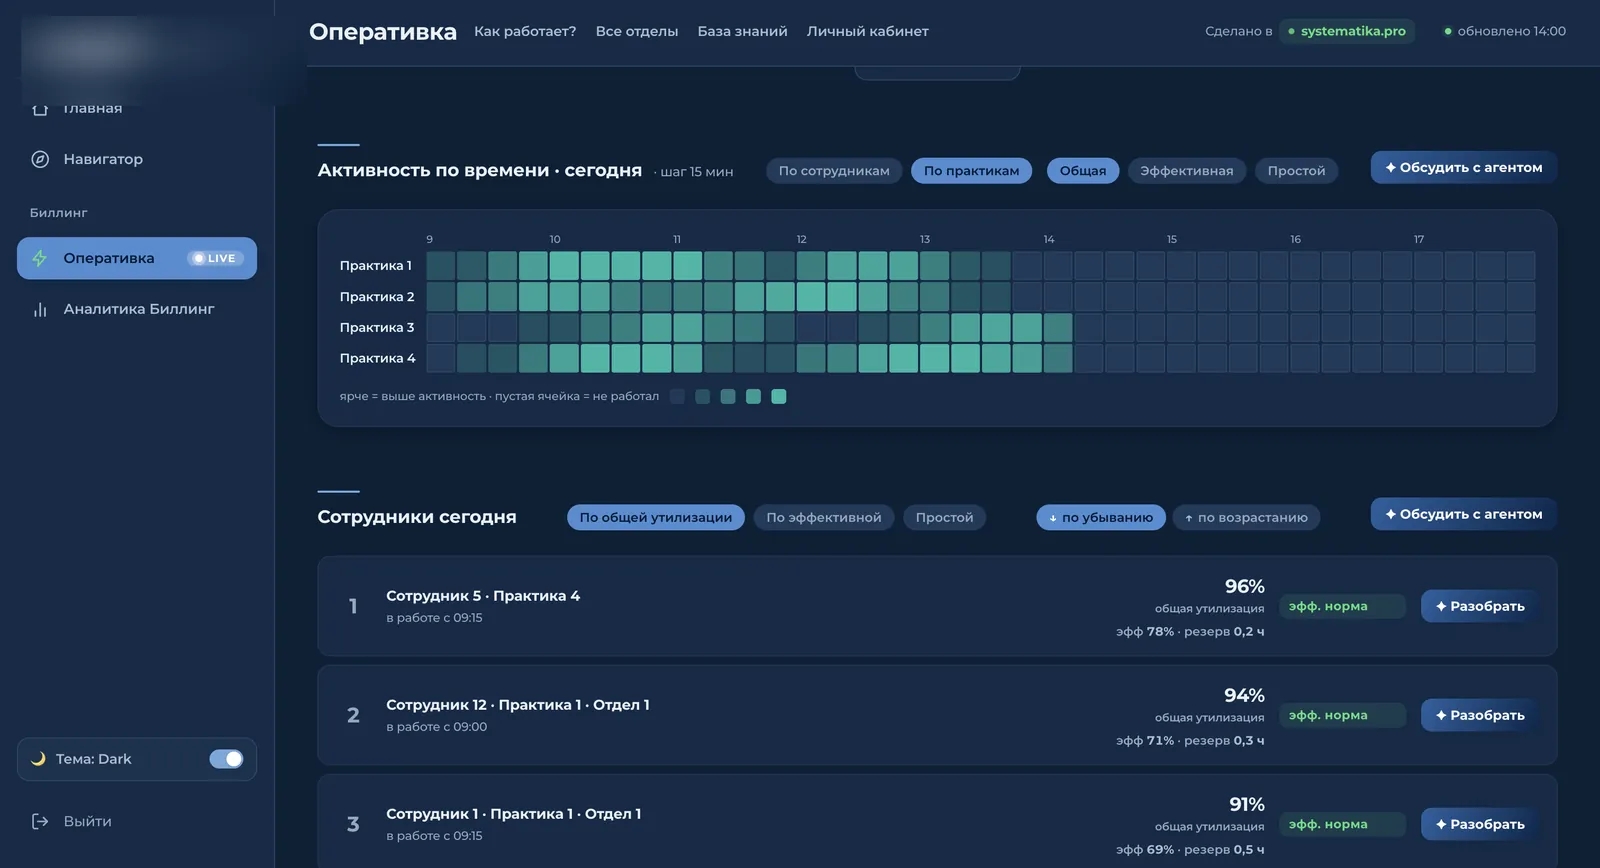Click Разобрать for Сотрудник 5

(1480, 606)
